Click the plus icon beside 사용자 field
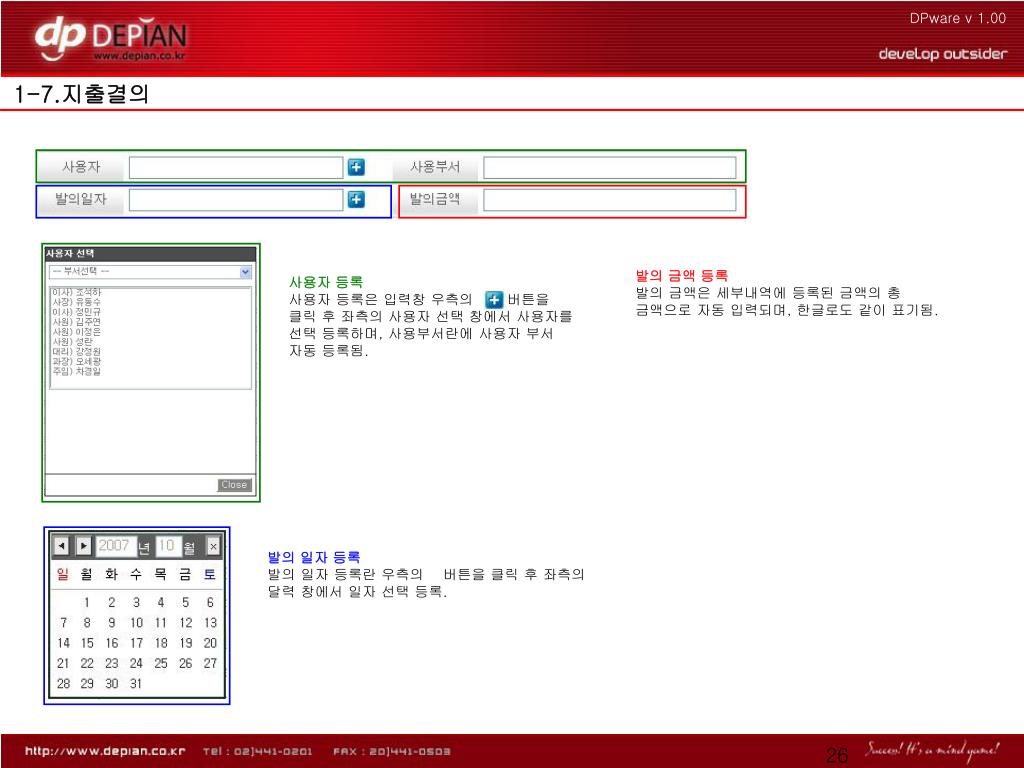The width and height of the screenshot is (1024, 768). (356, 167)
